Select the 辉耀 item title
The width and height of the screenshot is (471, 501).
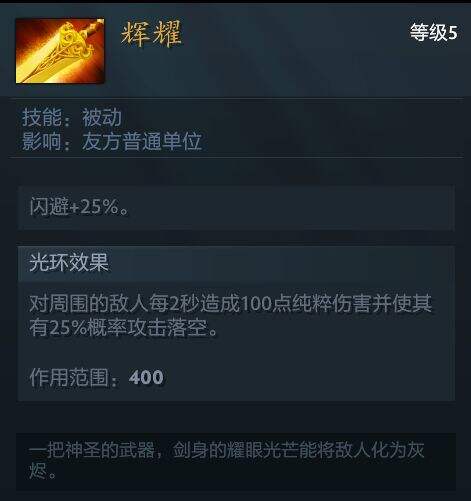(x=151, y=33)
